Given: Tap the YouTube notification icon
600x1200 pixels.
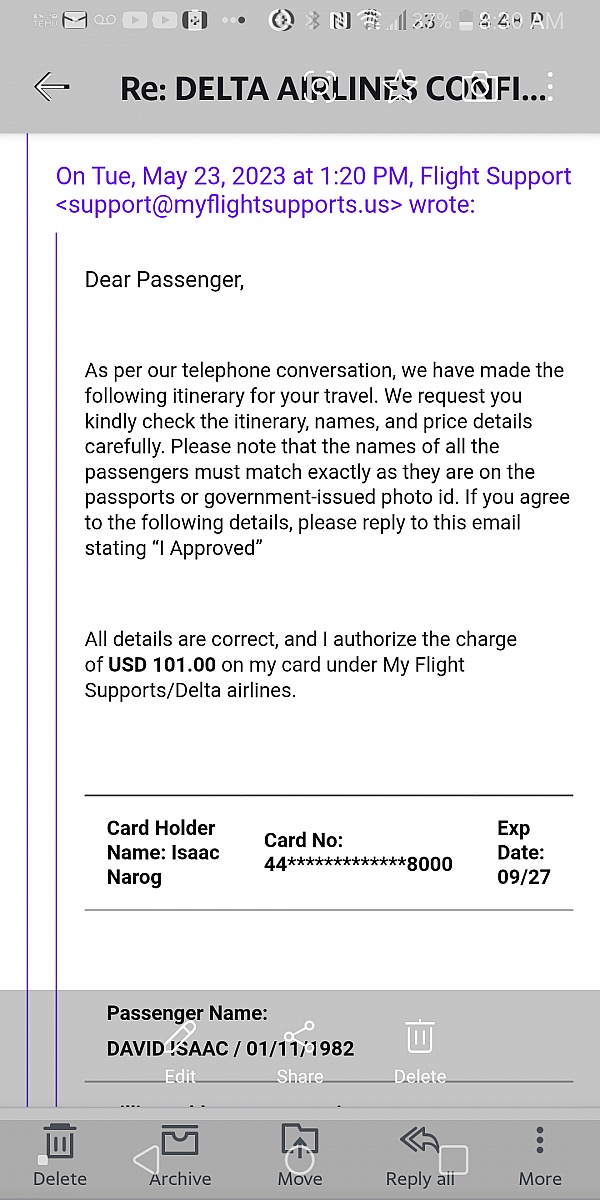Looking at the screenshot, I should (x=136, y=18).
